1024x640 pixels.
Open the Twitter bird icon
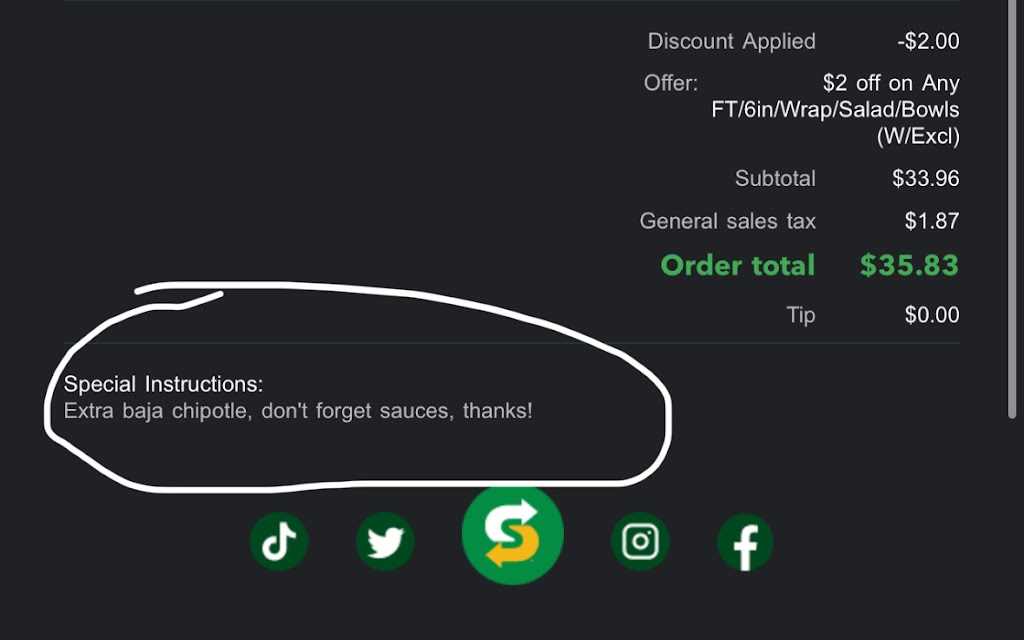[385, 542]
